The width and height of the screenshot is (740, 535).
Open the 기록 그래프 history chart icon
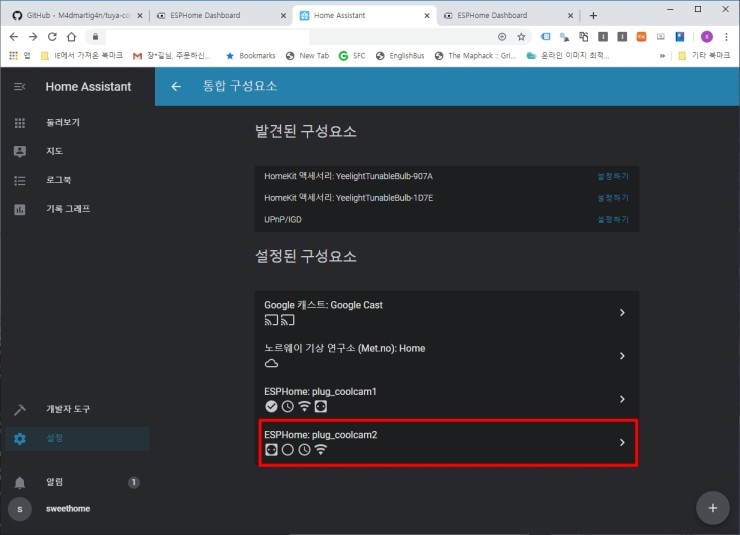[20, 209]
